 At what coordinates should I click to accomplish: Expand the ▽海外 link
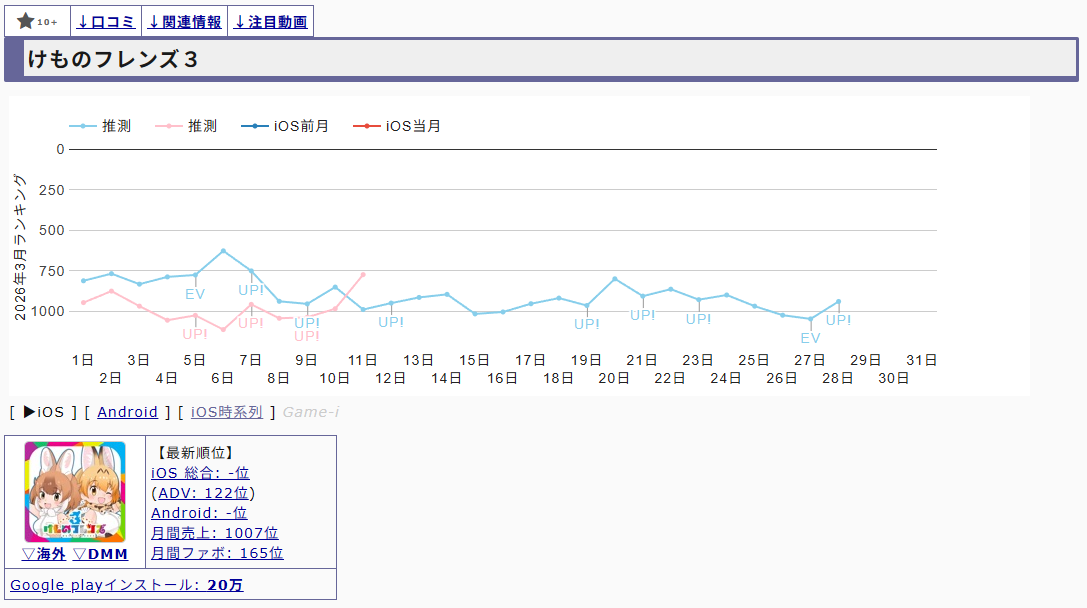[44, 554]
